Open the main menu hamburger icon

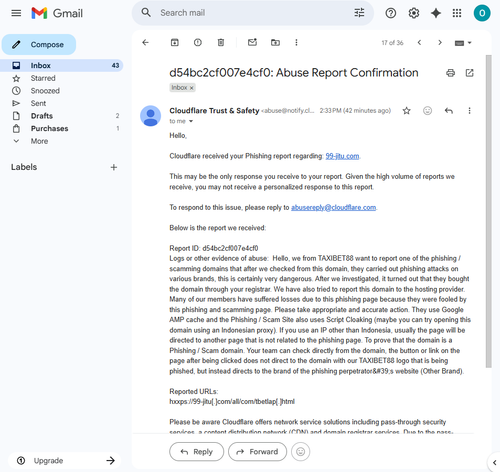16,13
